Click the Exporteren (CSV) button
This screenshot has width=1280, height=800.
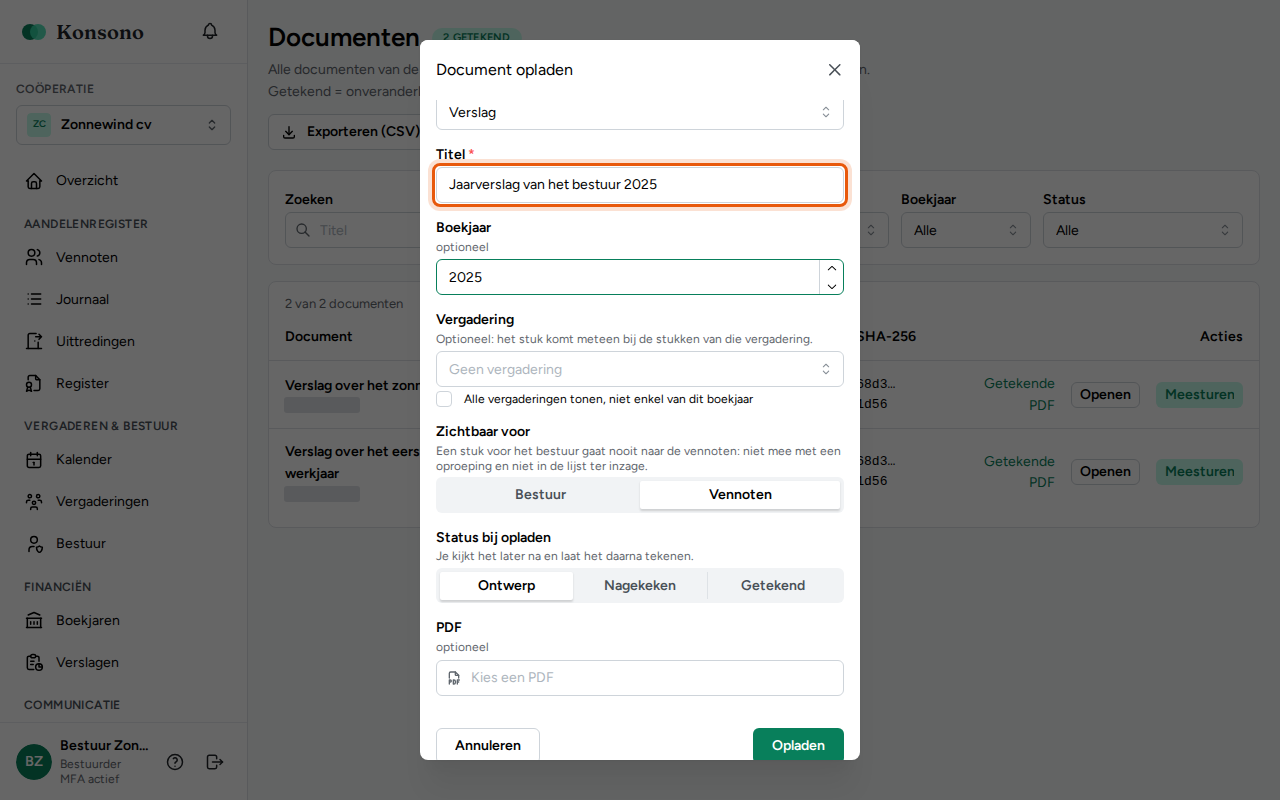(x=344, y=132)
